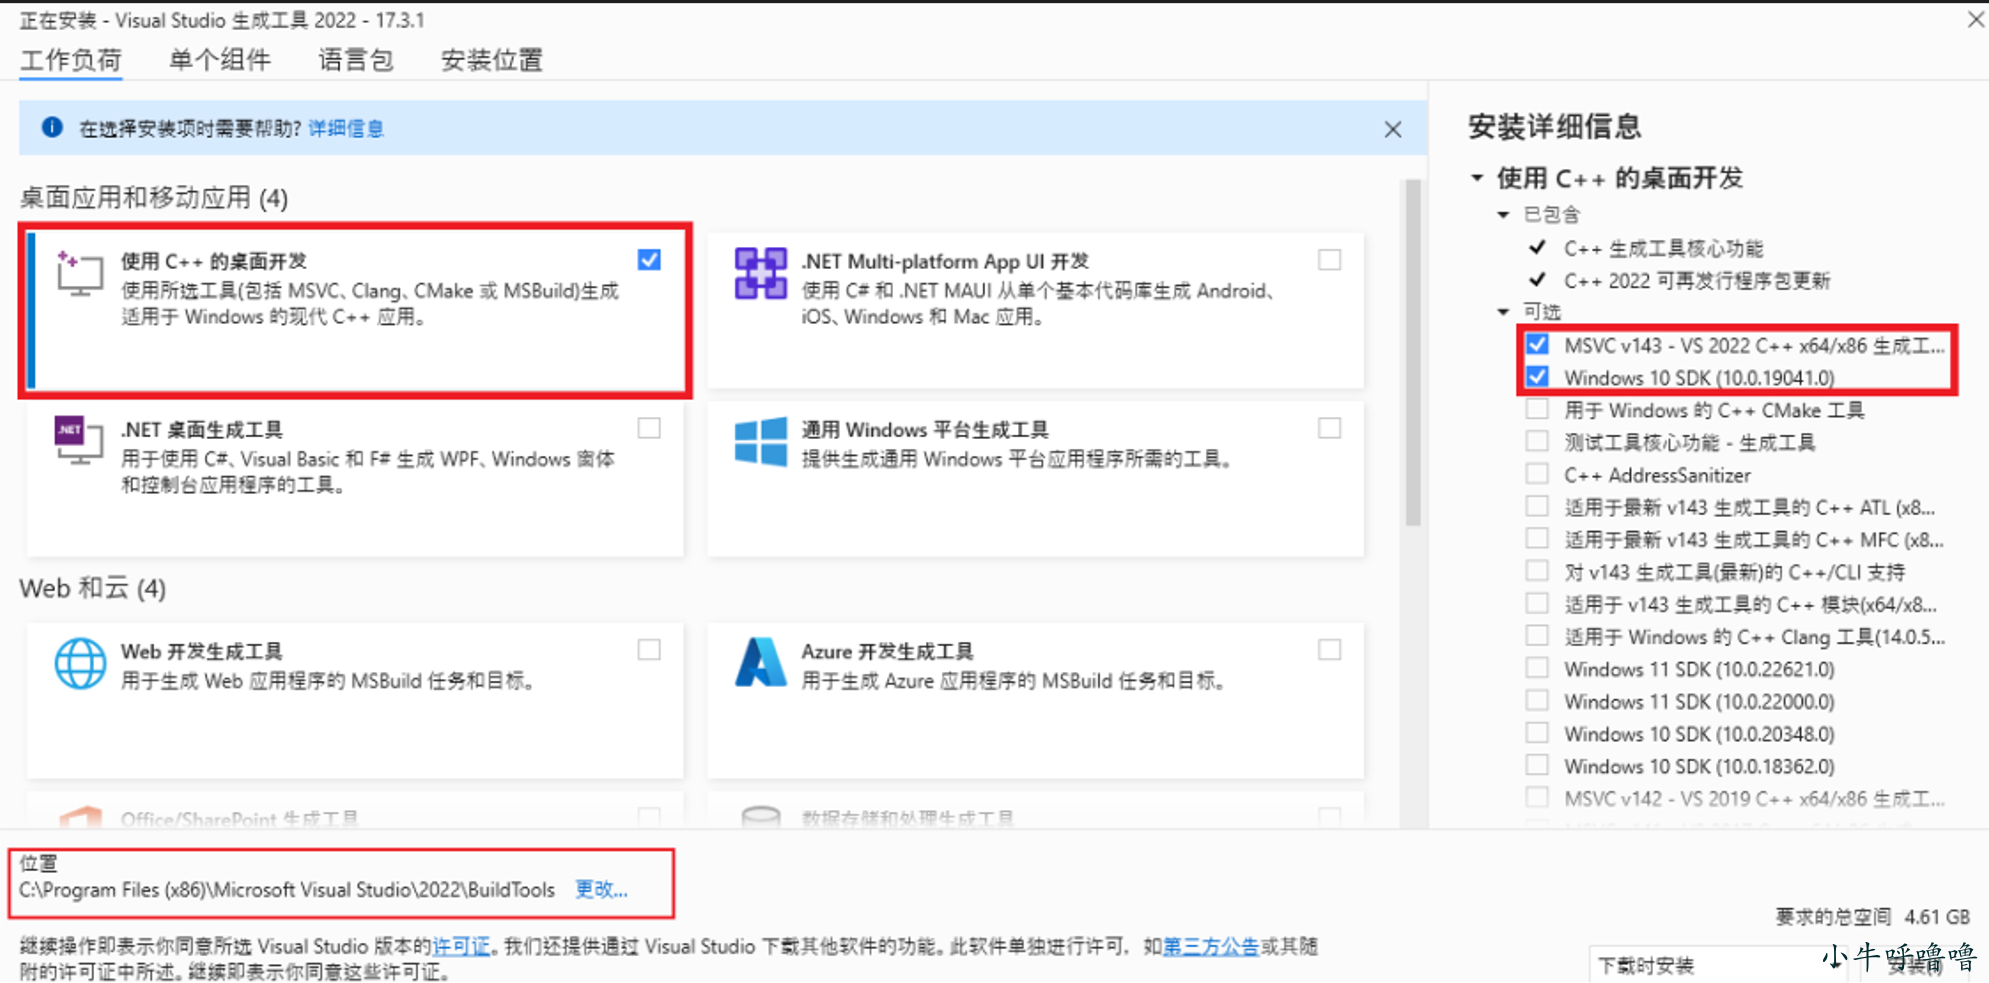Uncheck 使用 C++ 的桌面开发 workload
Viewport: 1989px width, 983px height.
(649, 260)
